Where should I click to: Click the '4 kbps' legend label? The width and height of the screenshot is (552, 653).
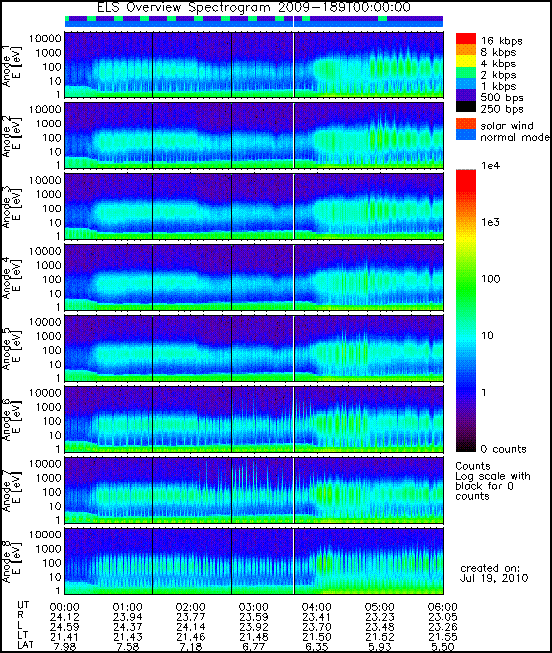(498, 64)
